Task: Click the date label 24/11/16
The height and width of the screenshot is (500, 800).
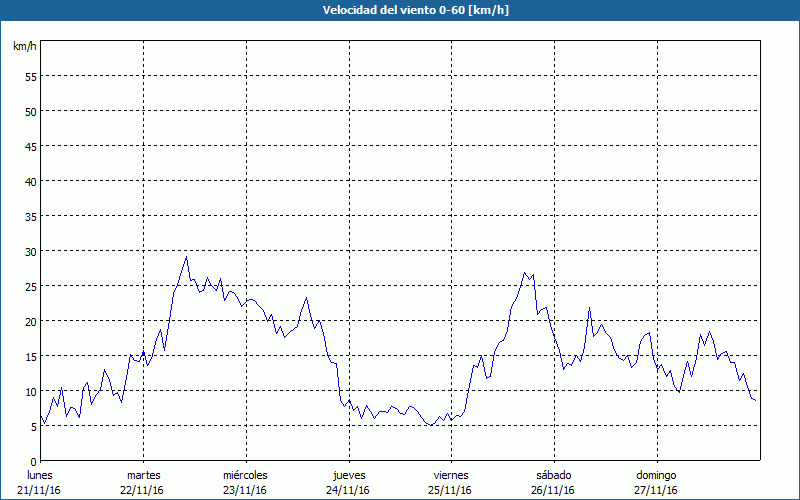Action: pos(348,490)
